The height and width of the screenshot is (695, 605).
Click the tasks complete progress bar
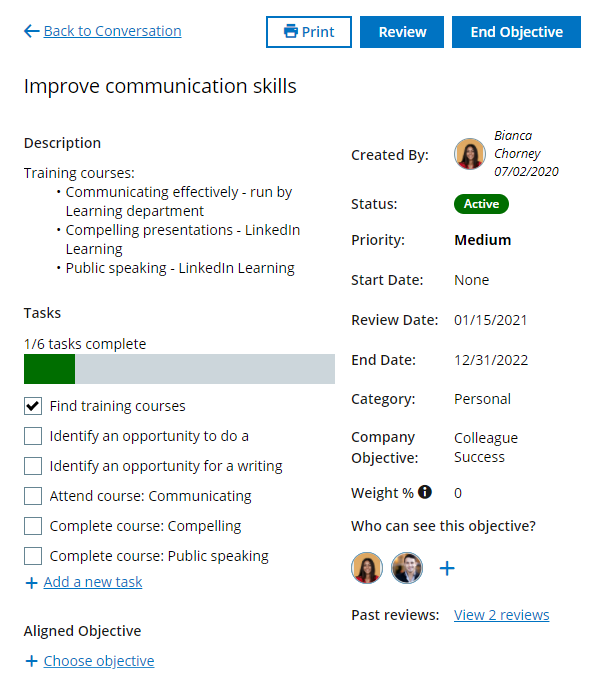pyautogui.click(x=179, y=369)
